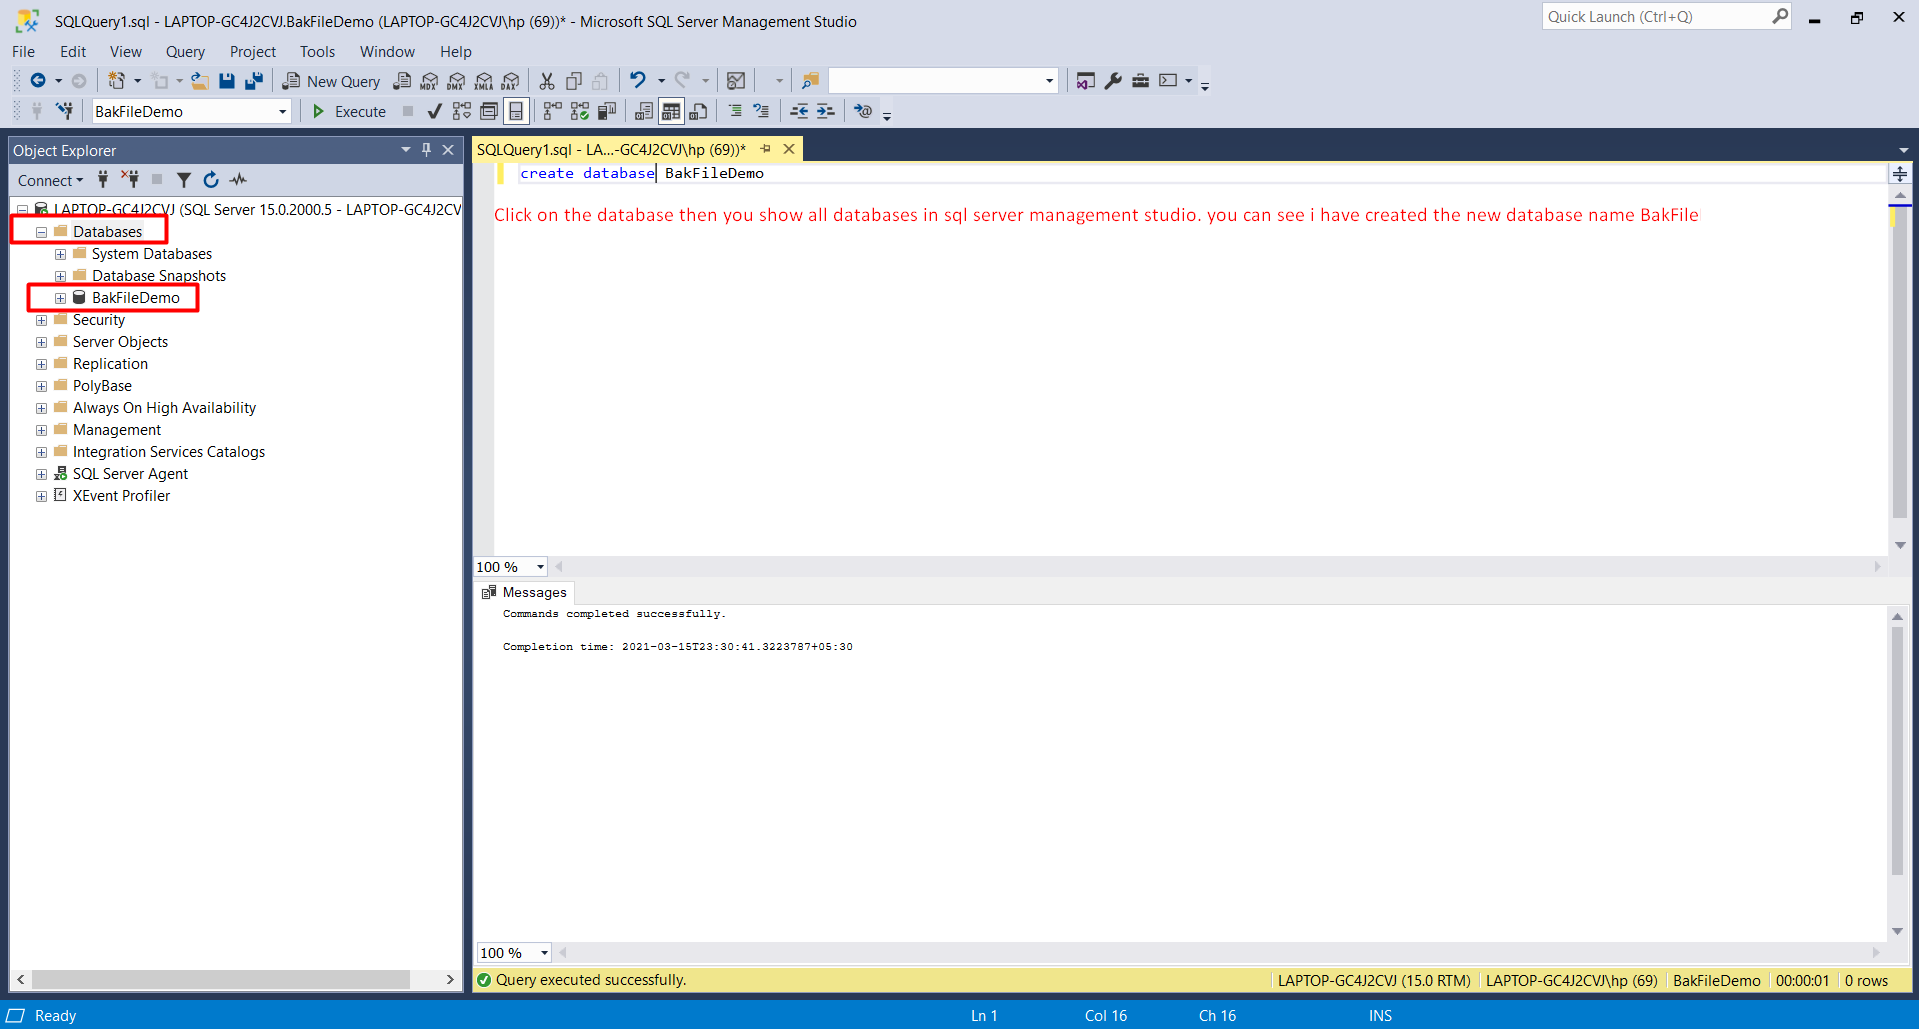This screenshot has height=1029, width=1919.
Task: Toggle auto-hide pin of Object Explorer
Action: (x=426, y=150)
